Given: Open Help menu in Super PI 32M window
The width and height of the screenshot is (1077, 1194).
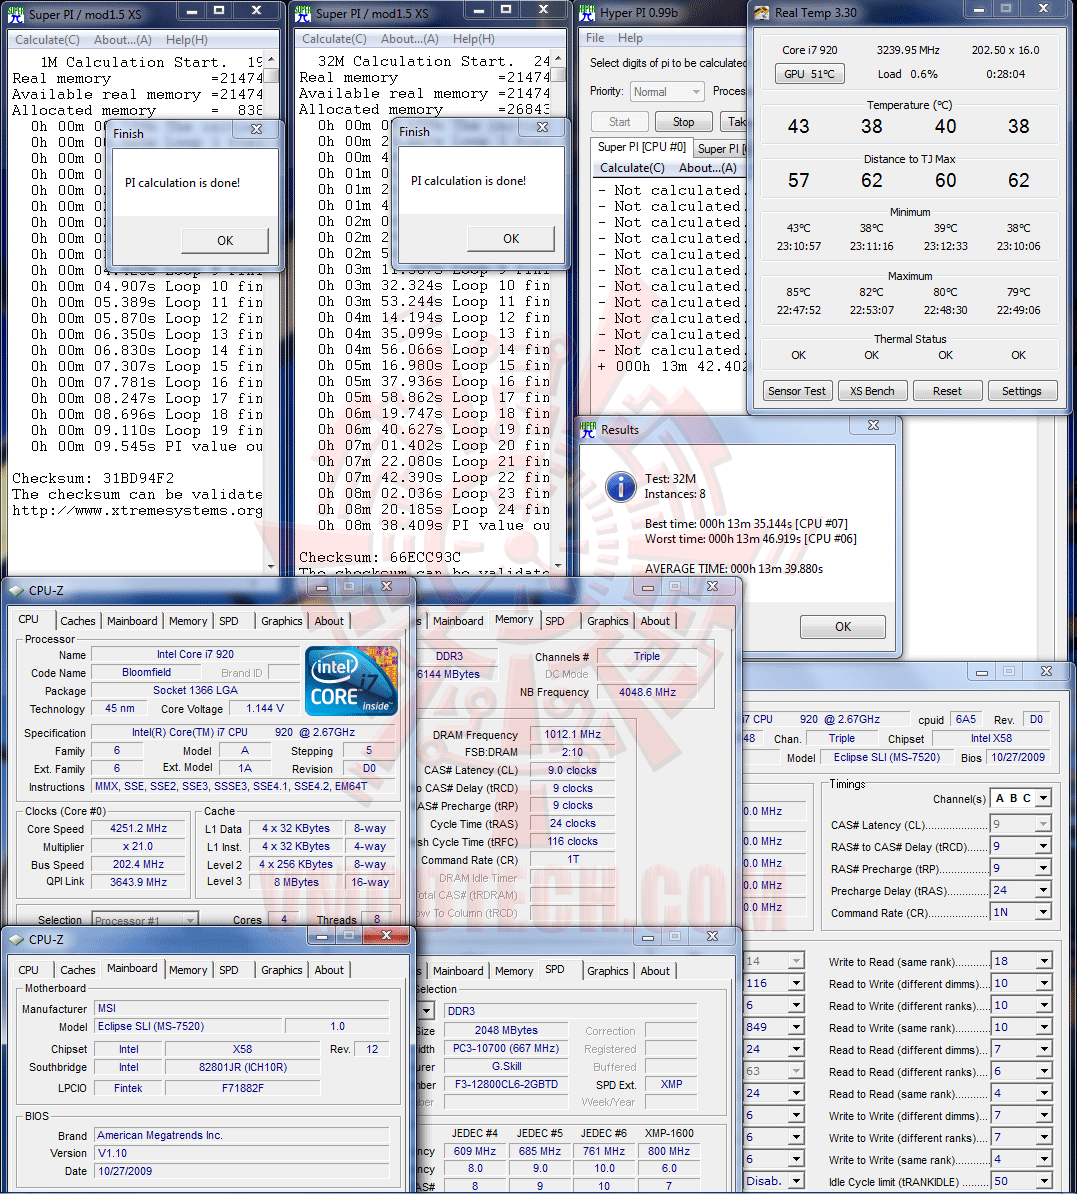Looking at the screenshot, I should click(473, 39).
